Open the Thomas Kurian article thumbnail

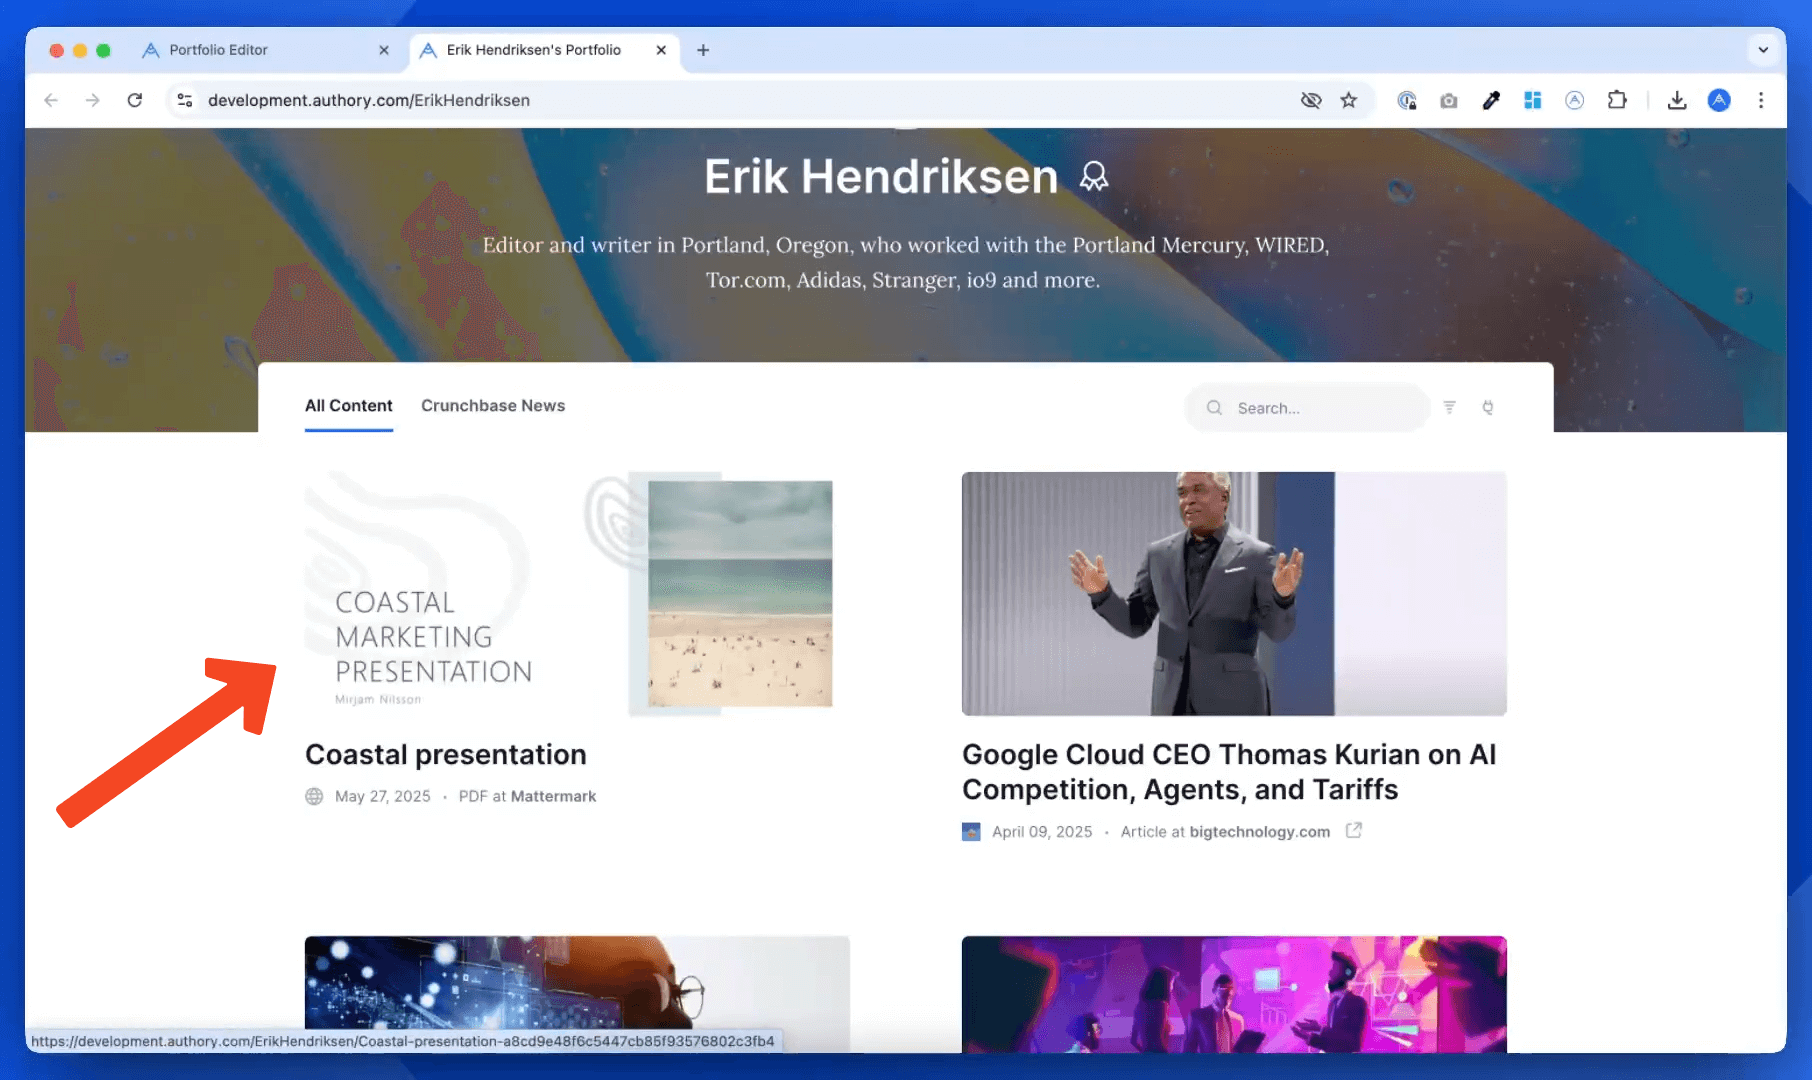(1234, 594)
